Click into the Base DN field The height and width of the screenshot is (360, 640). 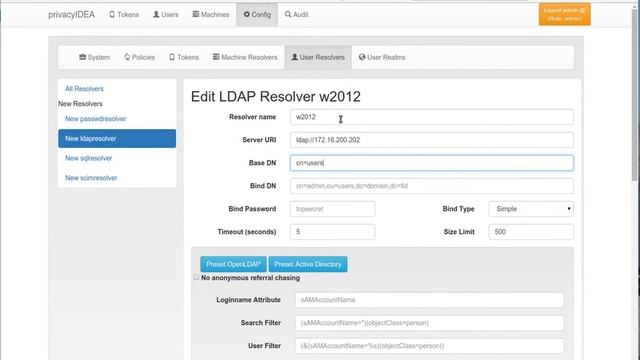click(432, 163)
